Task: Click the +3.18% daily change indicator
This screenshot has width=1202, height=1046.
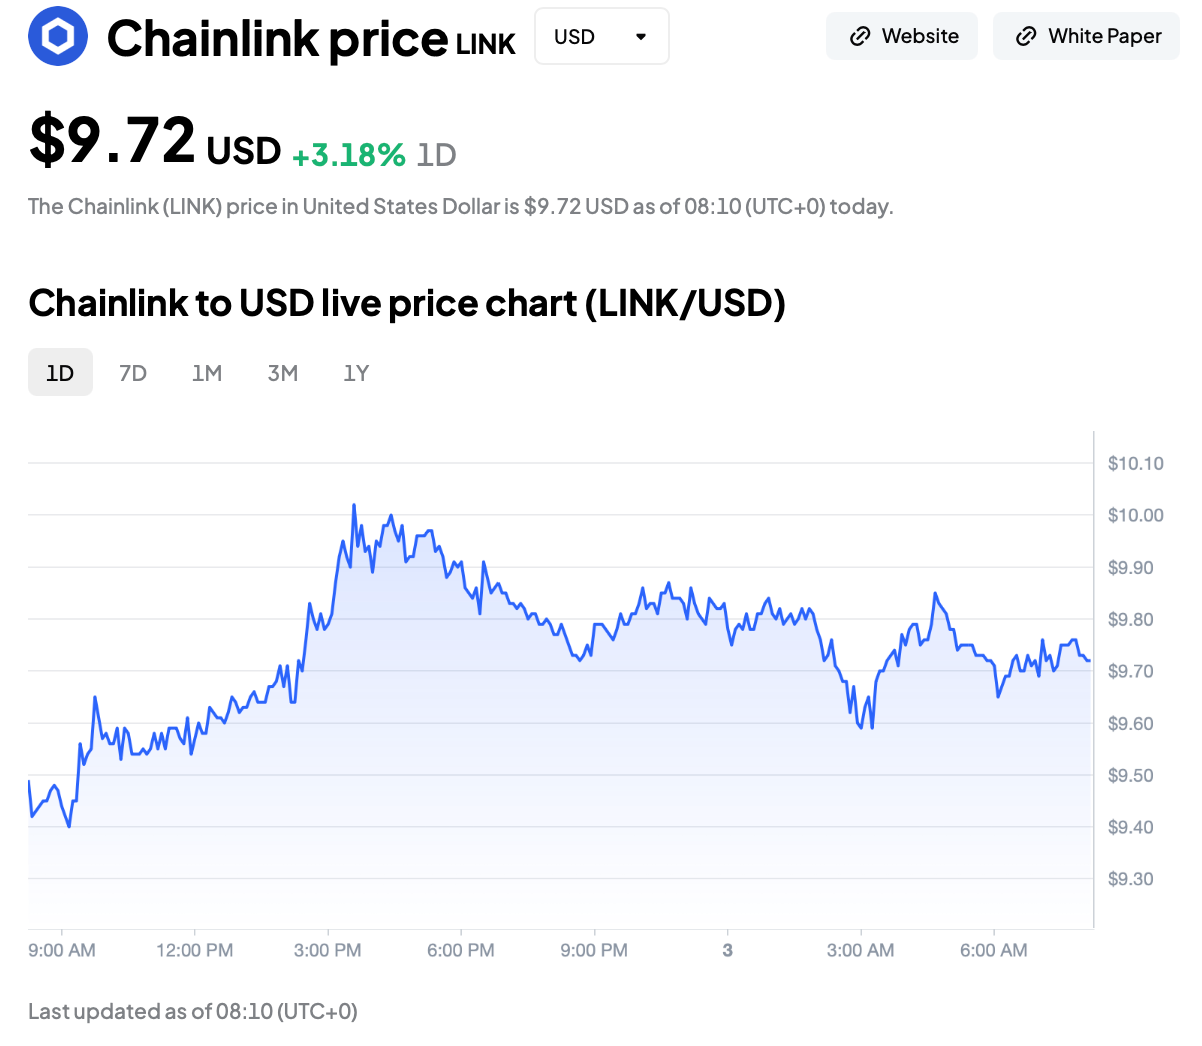Action: click(349, 155)
